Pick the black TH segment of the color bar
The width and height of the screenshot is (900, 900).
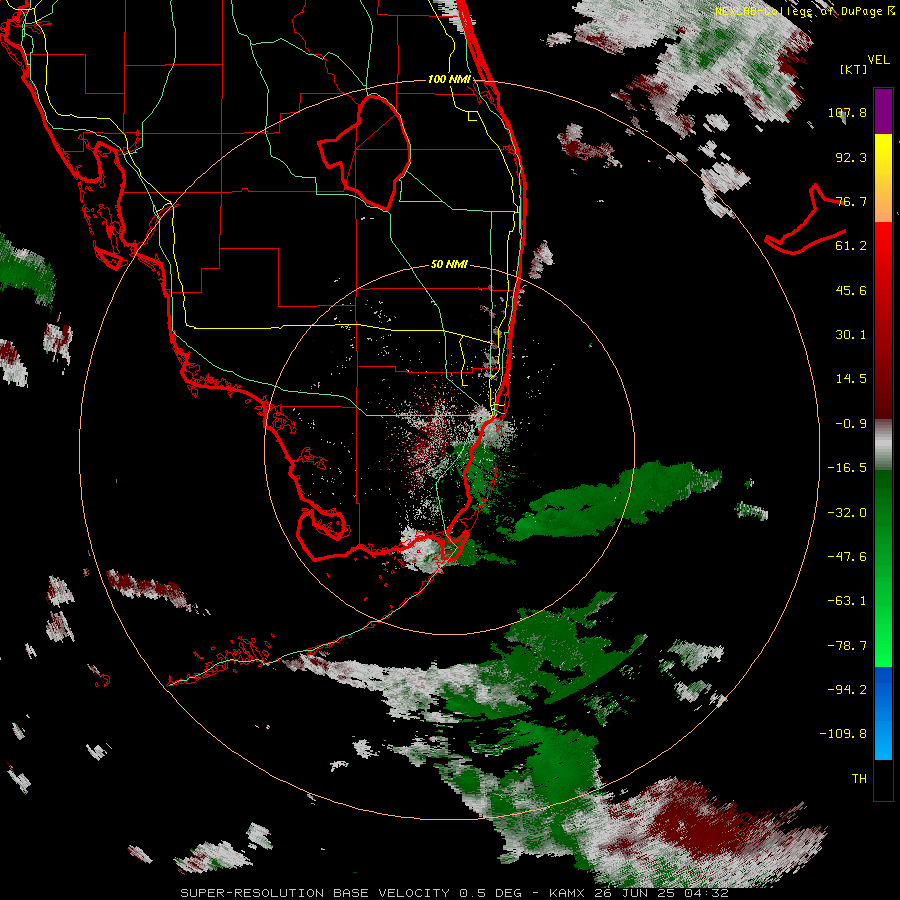pyautogui.click(x=883, y=779)
